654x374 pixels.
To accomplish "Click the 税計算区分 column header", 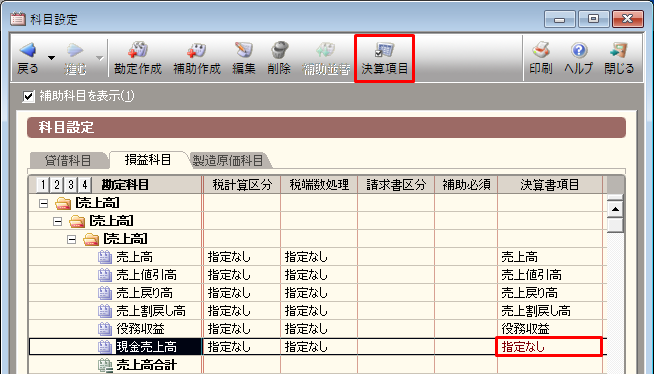I will point(242,185).
